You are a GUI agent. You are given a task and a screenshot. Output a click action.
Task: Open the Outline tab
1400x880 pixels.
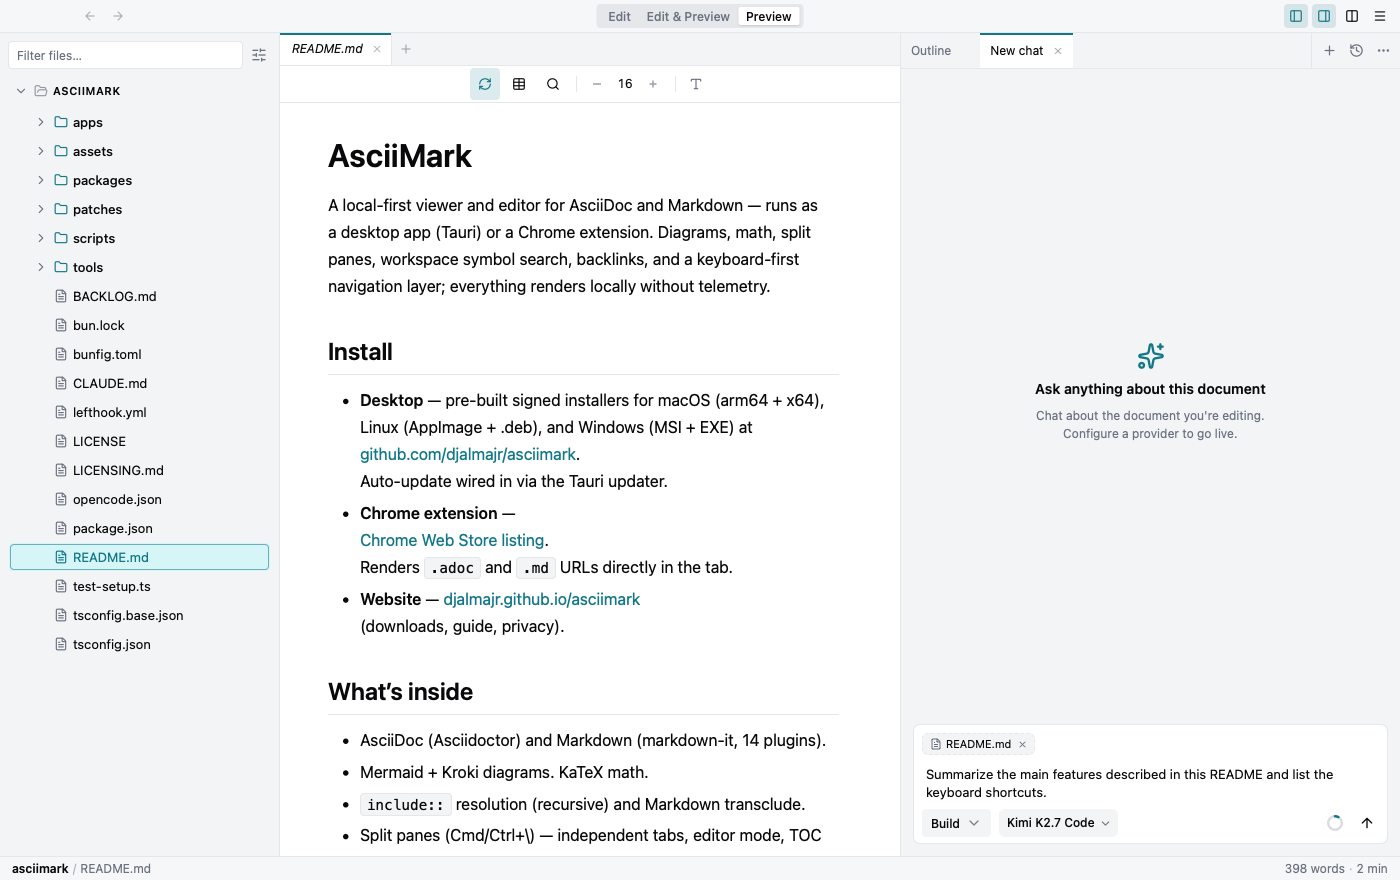931,51
